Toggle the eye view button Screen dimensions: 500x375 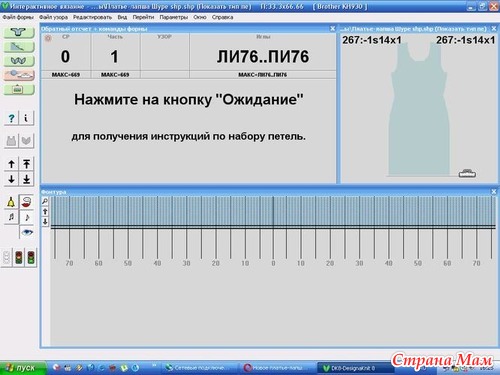click(x=26, y=232)
